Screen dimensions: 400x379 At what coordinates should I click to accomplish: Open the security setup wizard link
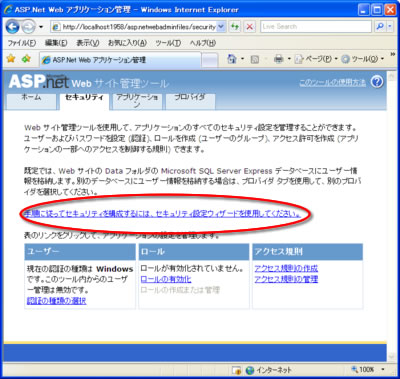click(x=162, y=214)
